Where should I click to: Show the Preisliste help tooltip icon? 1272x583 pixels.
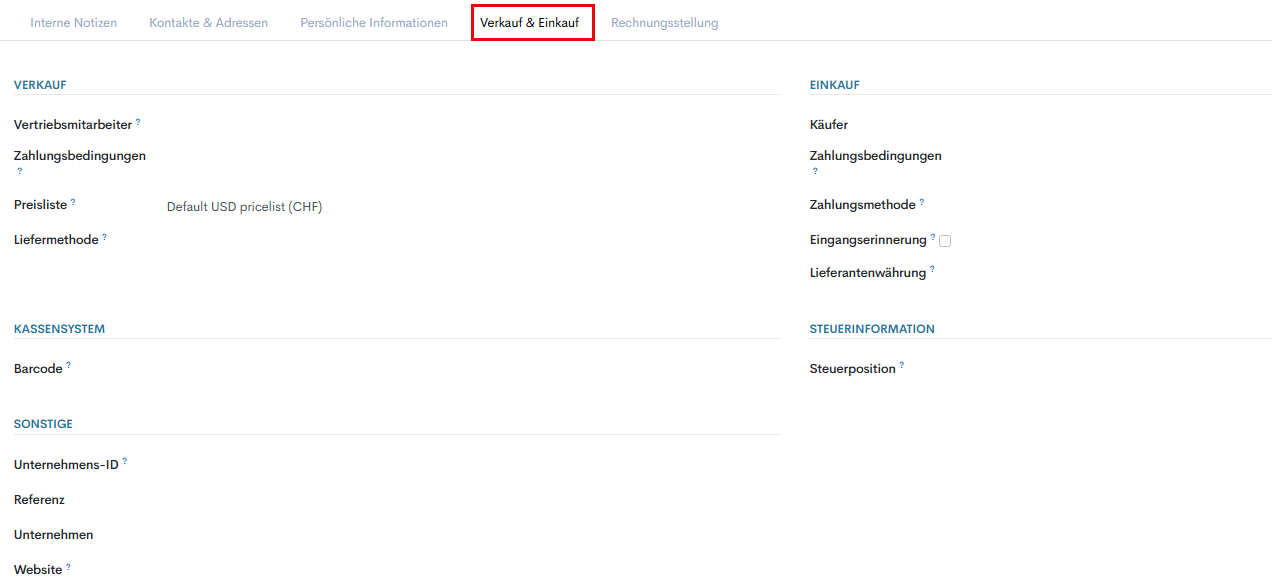coord(73,202)
